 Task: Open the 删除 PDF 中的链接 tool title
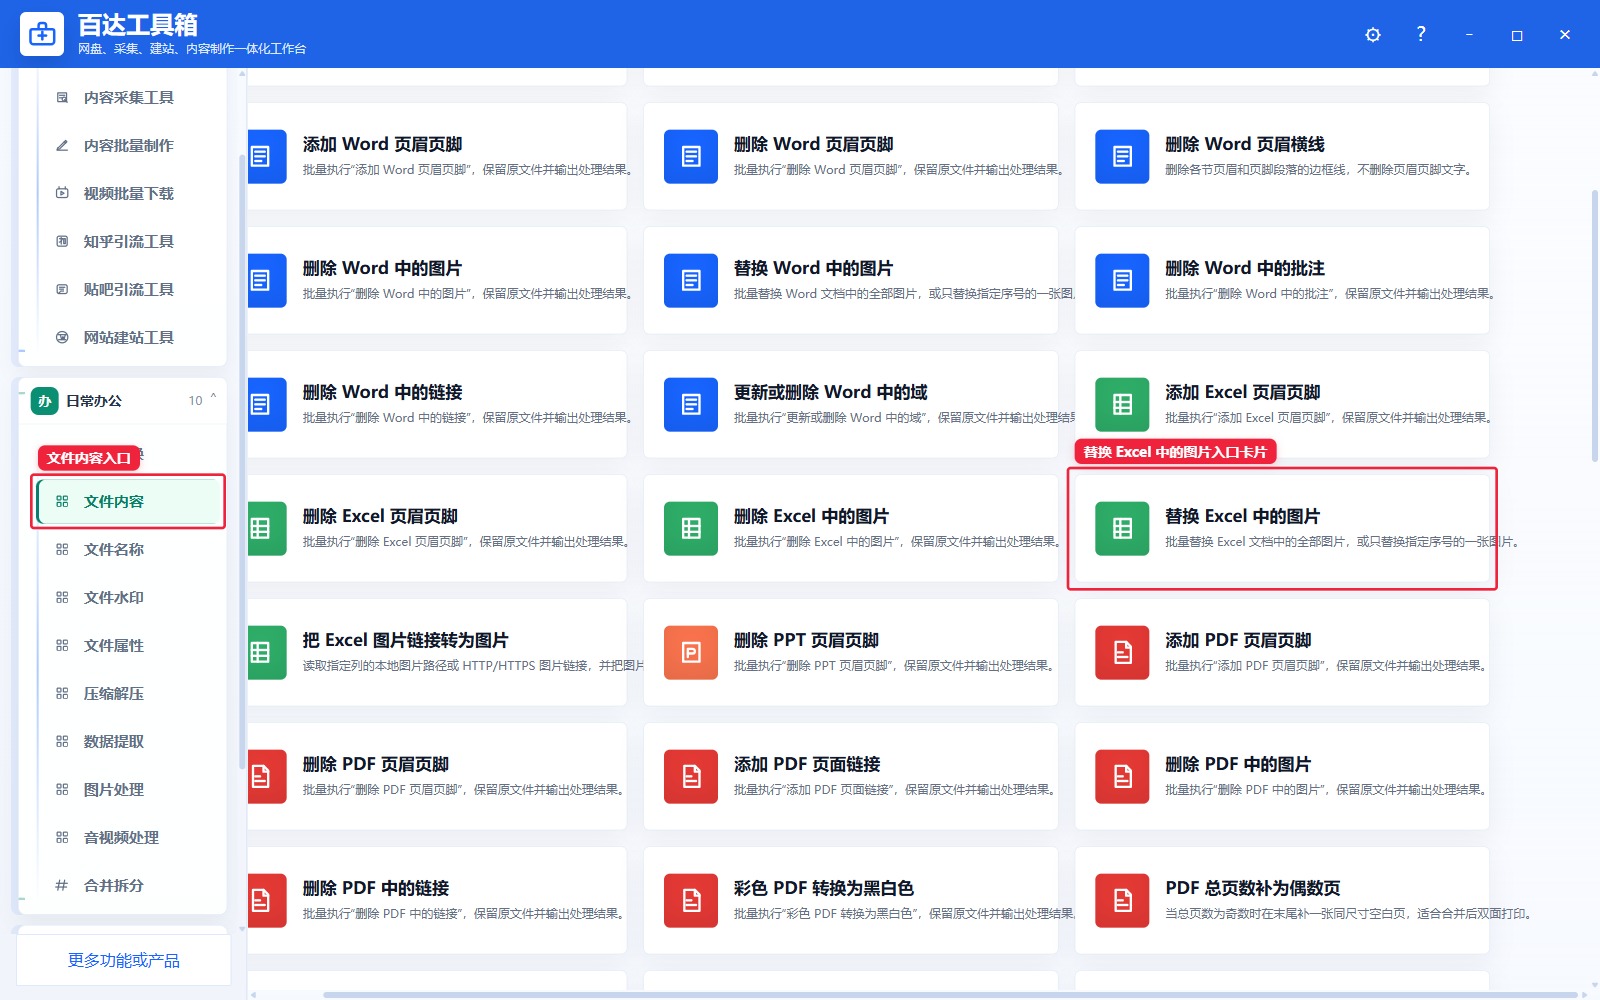tap(376, 888)
